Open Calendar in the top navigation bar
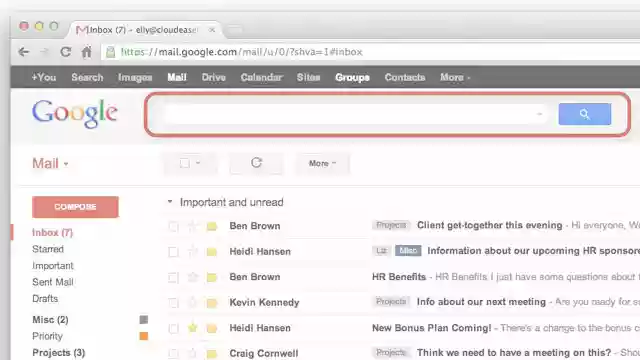 [261, 77]
